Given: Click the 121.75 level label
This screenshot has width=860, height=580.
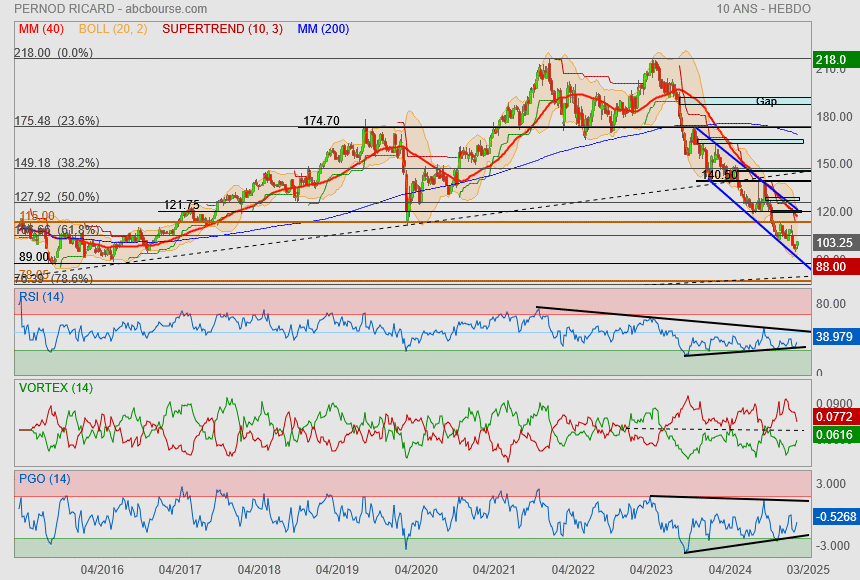Looking at the screenshot, I should click(182, 205).
